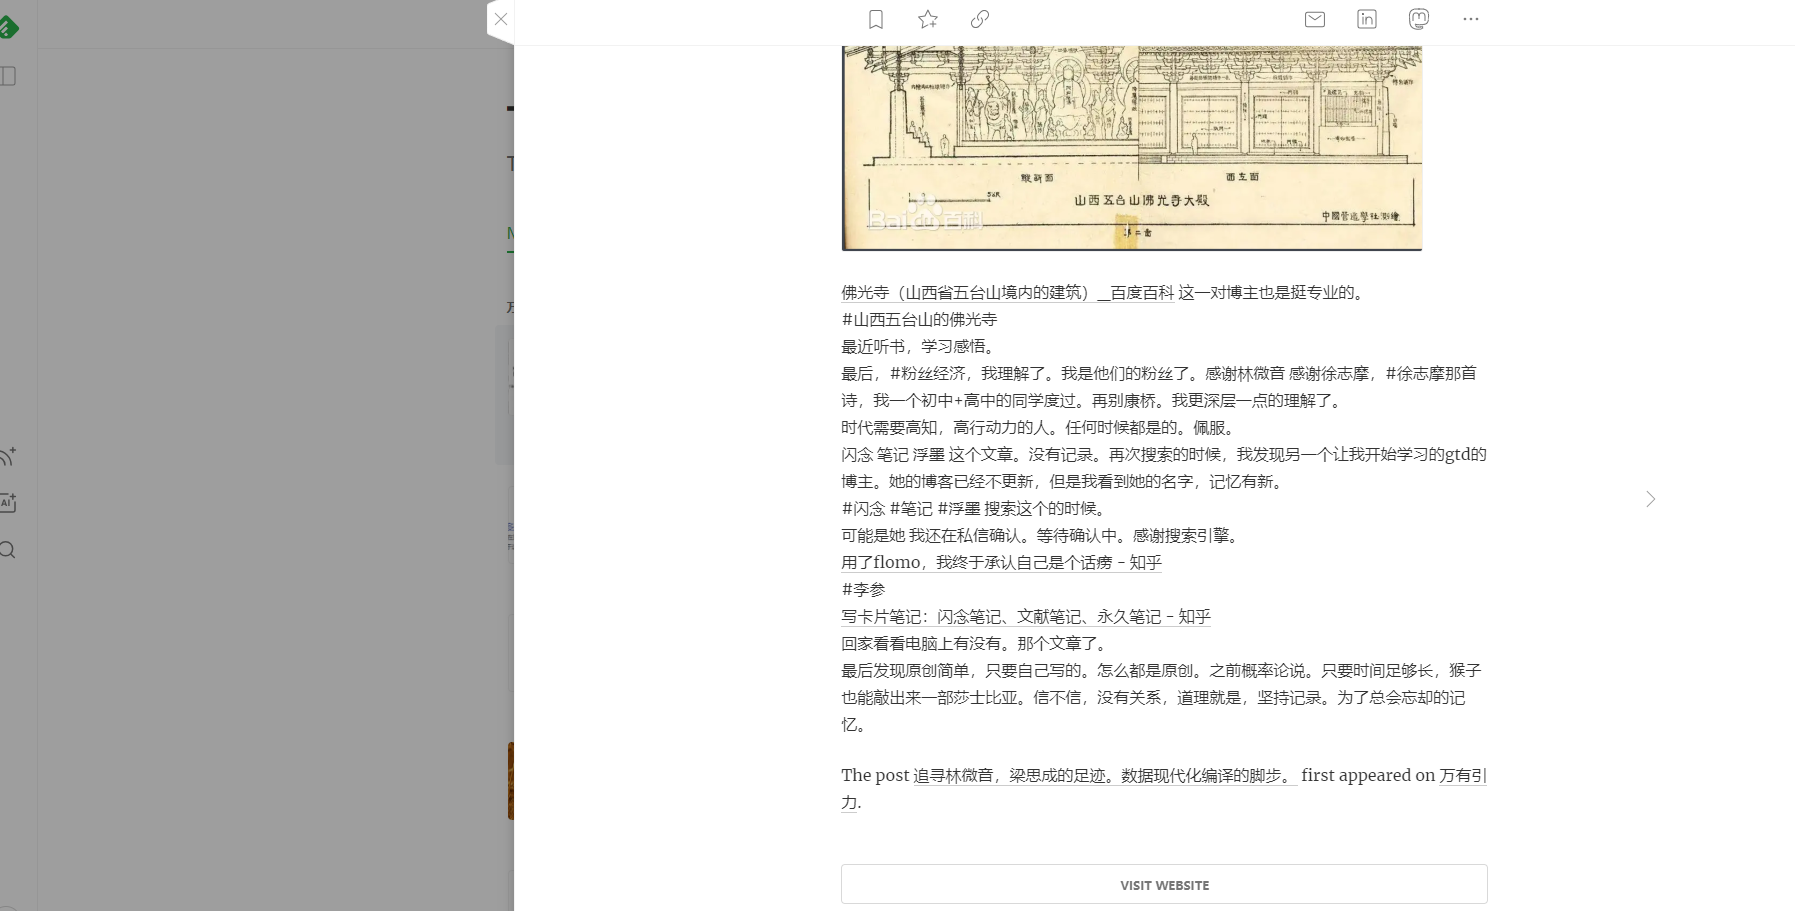The height and width of the screenshot is (911, 1795).
Task: Share the article to Mastodon
Action: coord(1419,19)
